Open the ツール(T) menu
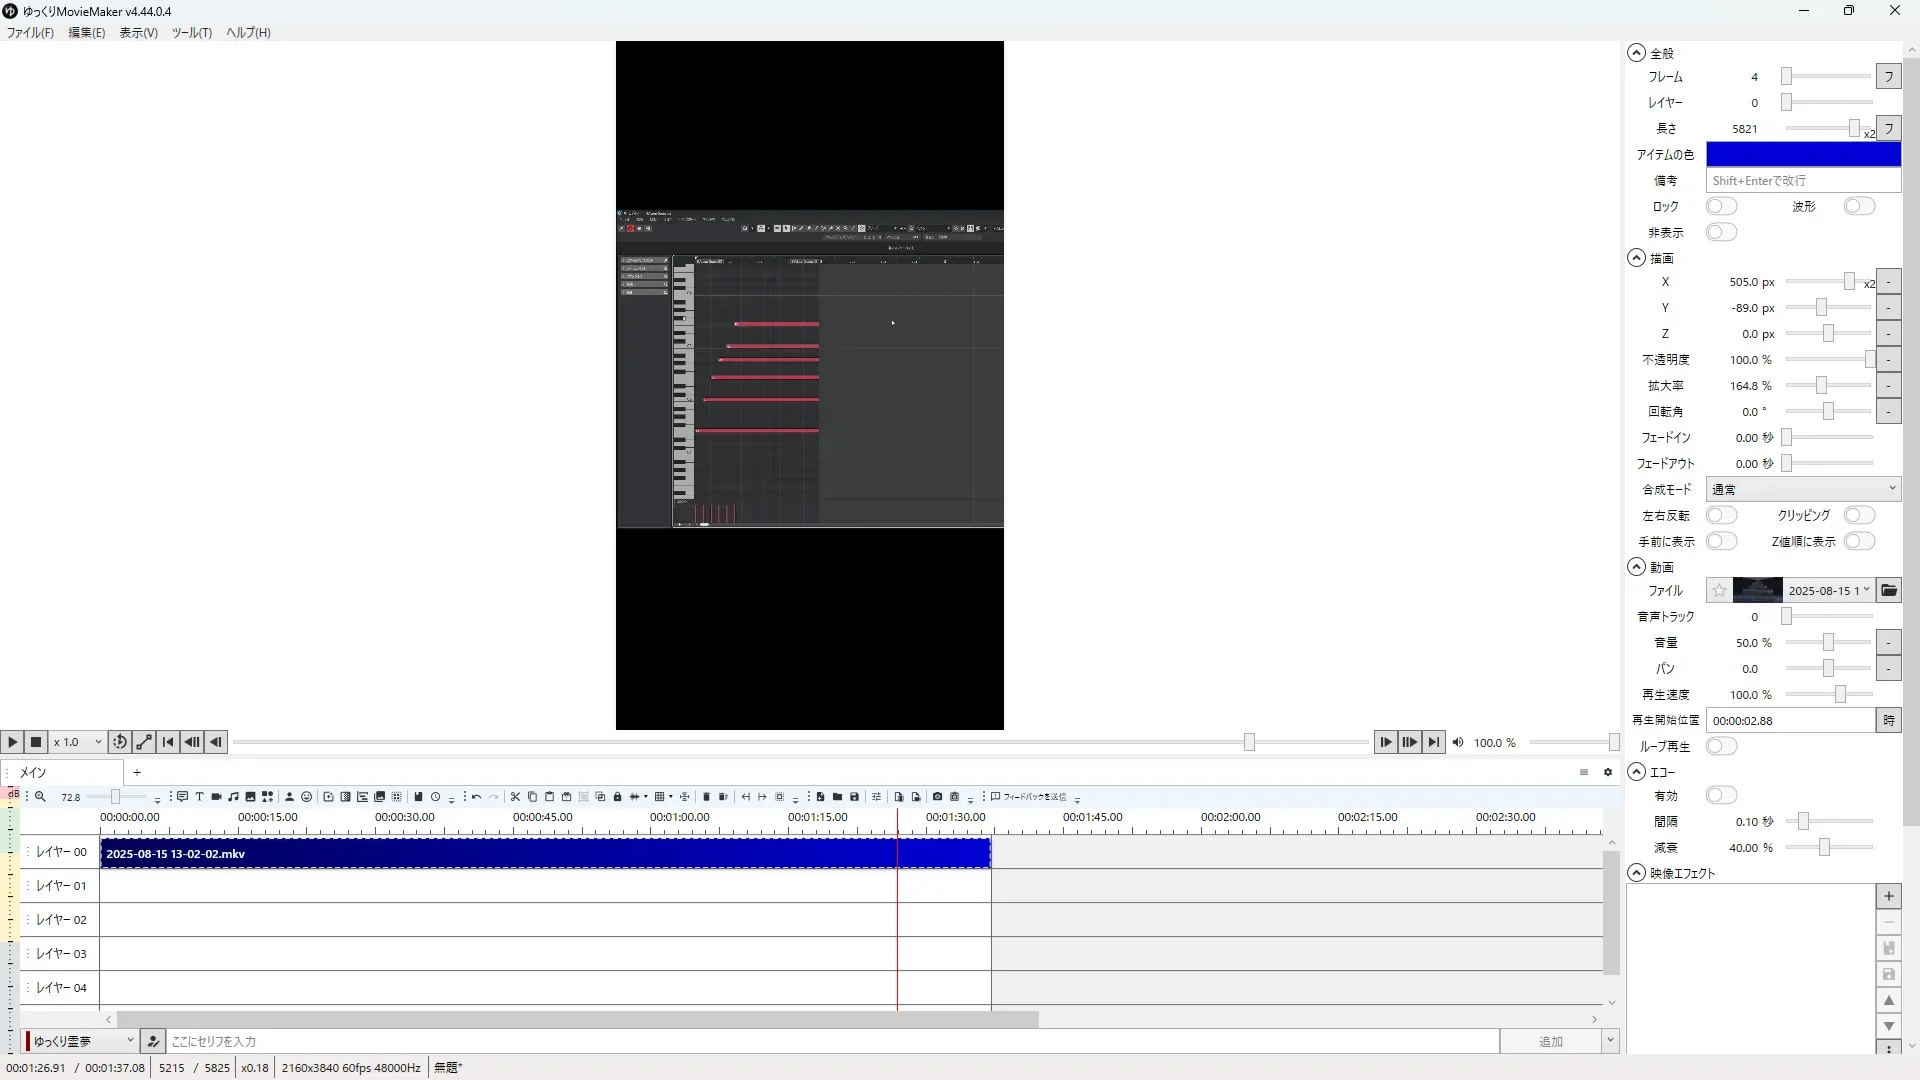The height and width of the screenshot is (1080, 1920). (191, 32)
